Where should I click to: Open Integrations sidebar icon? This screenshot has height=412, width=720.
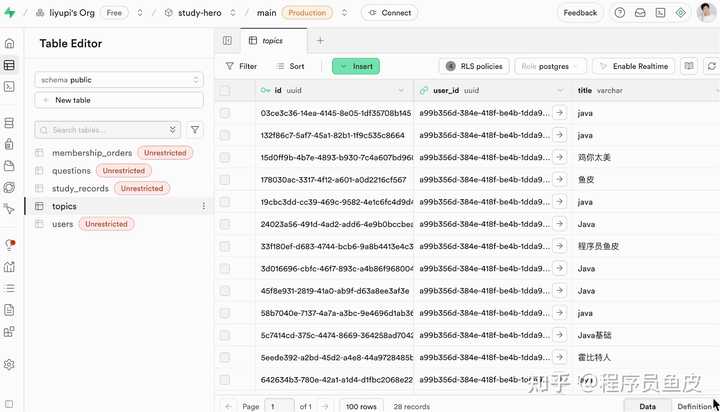(9, 332)
